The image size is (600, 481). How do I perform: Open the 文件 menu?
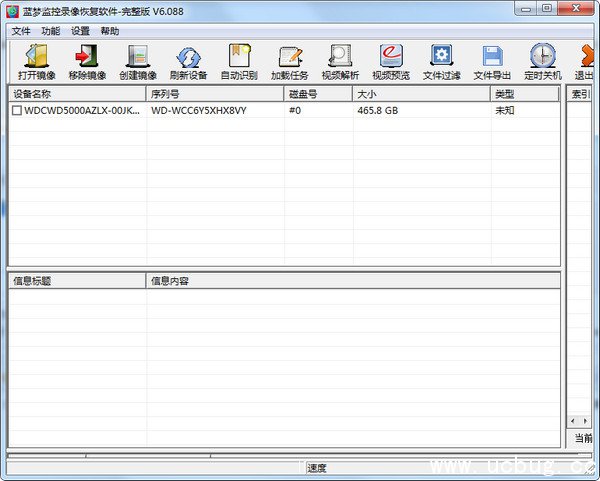[21, 31]
